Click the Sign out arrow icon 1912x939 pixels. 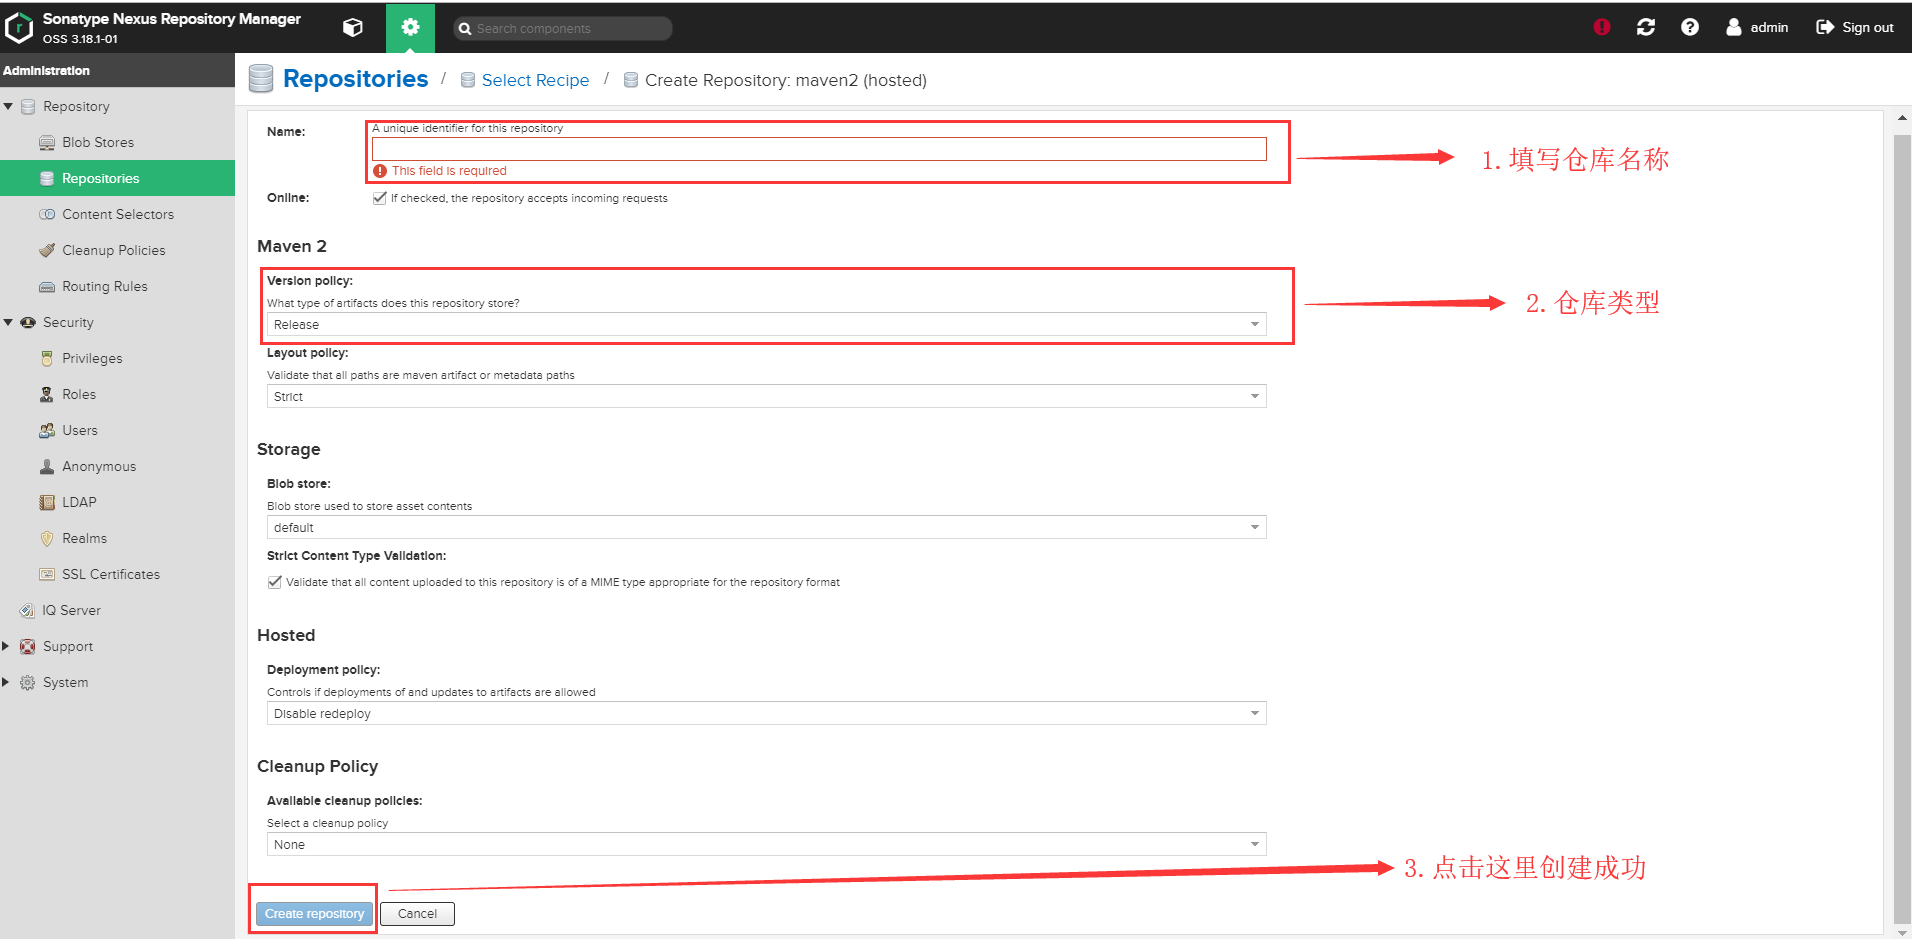click(x=1825, y=28)
